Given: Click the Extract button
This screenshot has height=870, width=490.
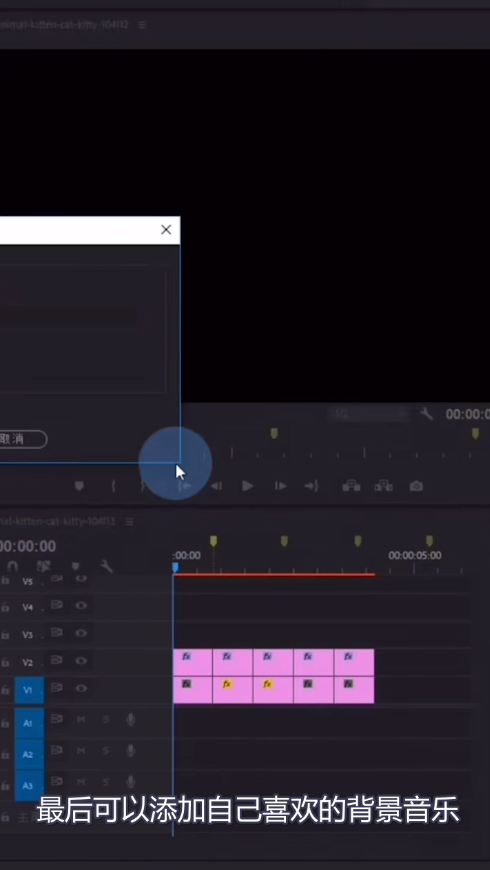Looking at the screenshot, I should (x=383, y=486).
